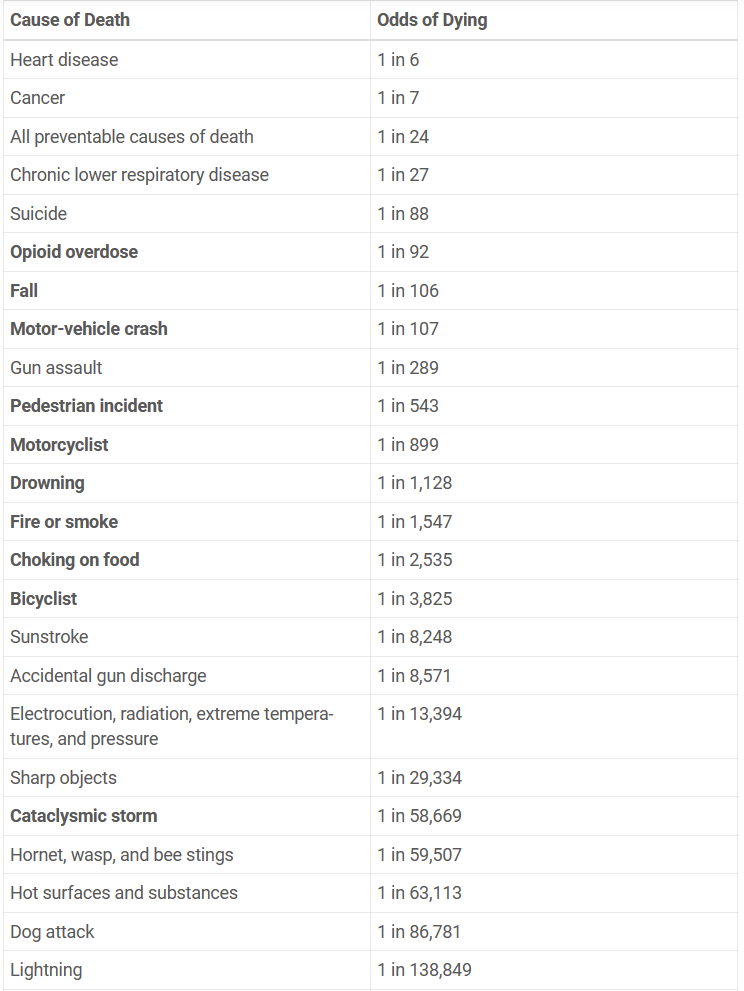This screenshot has width=744, height=991.
Task: Open the "Cataclysmic storm" bold entry
Action: [84, 816]
